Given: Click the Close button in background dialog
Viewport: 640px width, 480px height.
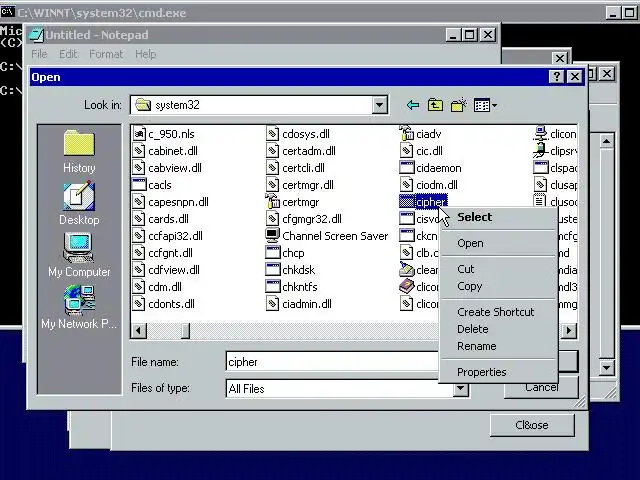Looking at the screenshot, I should pyautogui.click(x=532, y=425).
